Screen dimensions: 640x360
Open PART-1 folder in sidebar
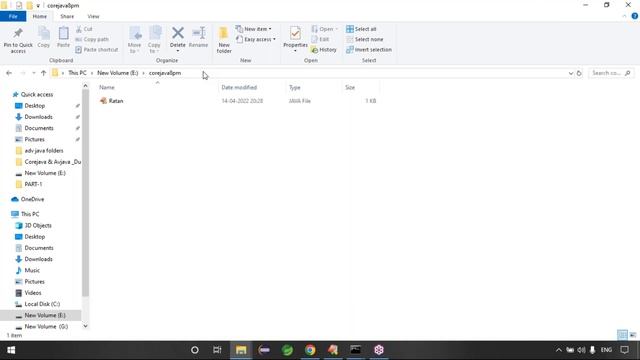tap(33, 184)
